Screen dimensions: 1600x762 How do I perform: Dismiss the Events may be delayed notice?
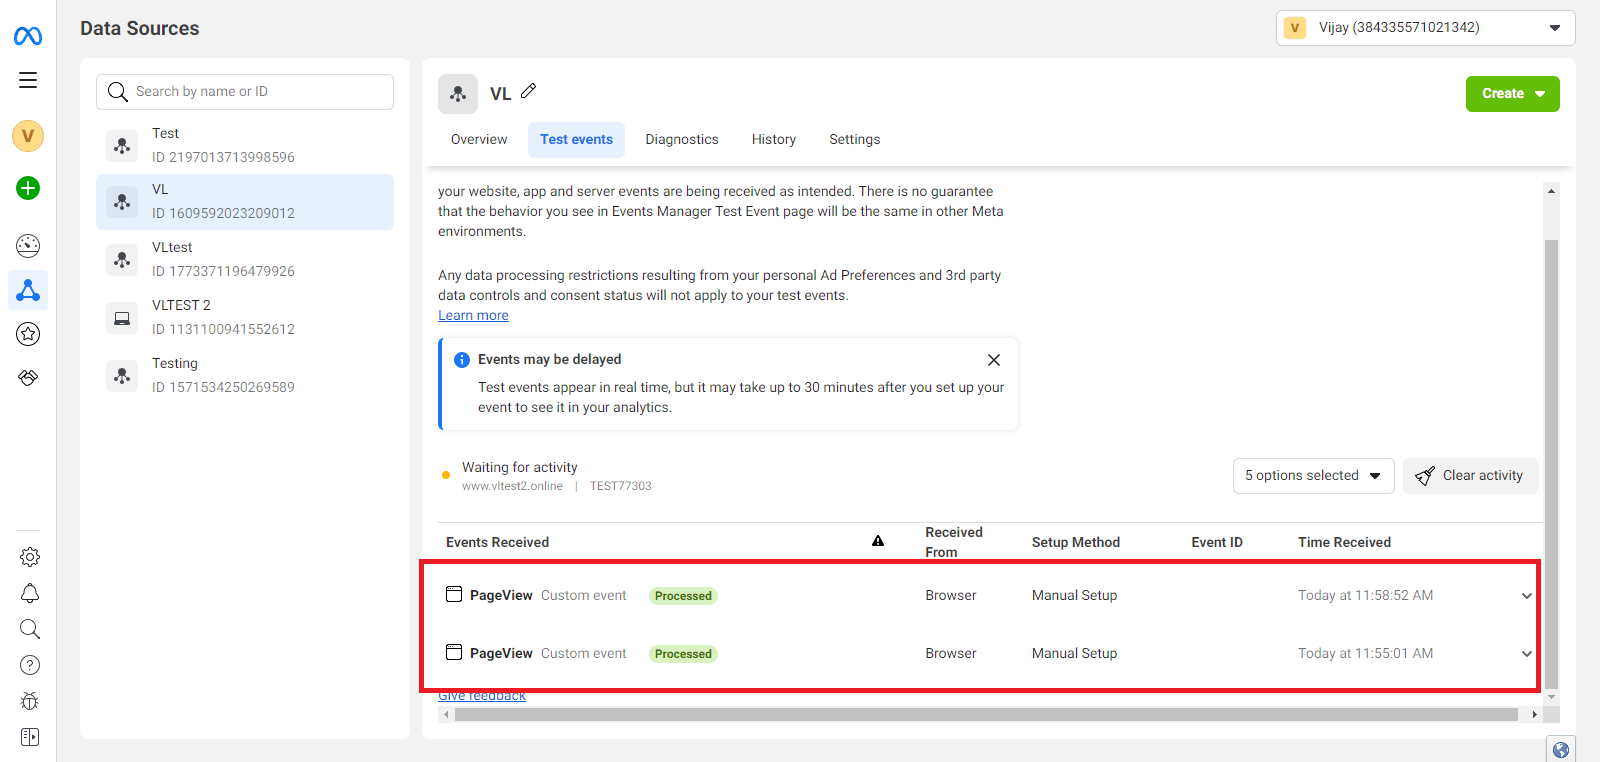pos(994,360)
